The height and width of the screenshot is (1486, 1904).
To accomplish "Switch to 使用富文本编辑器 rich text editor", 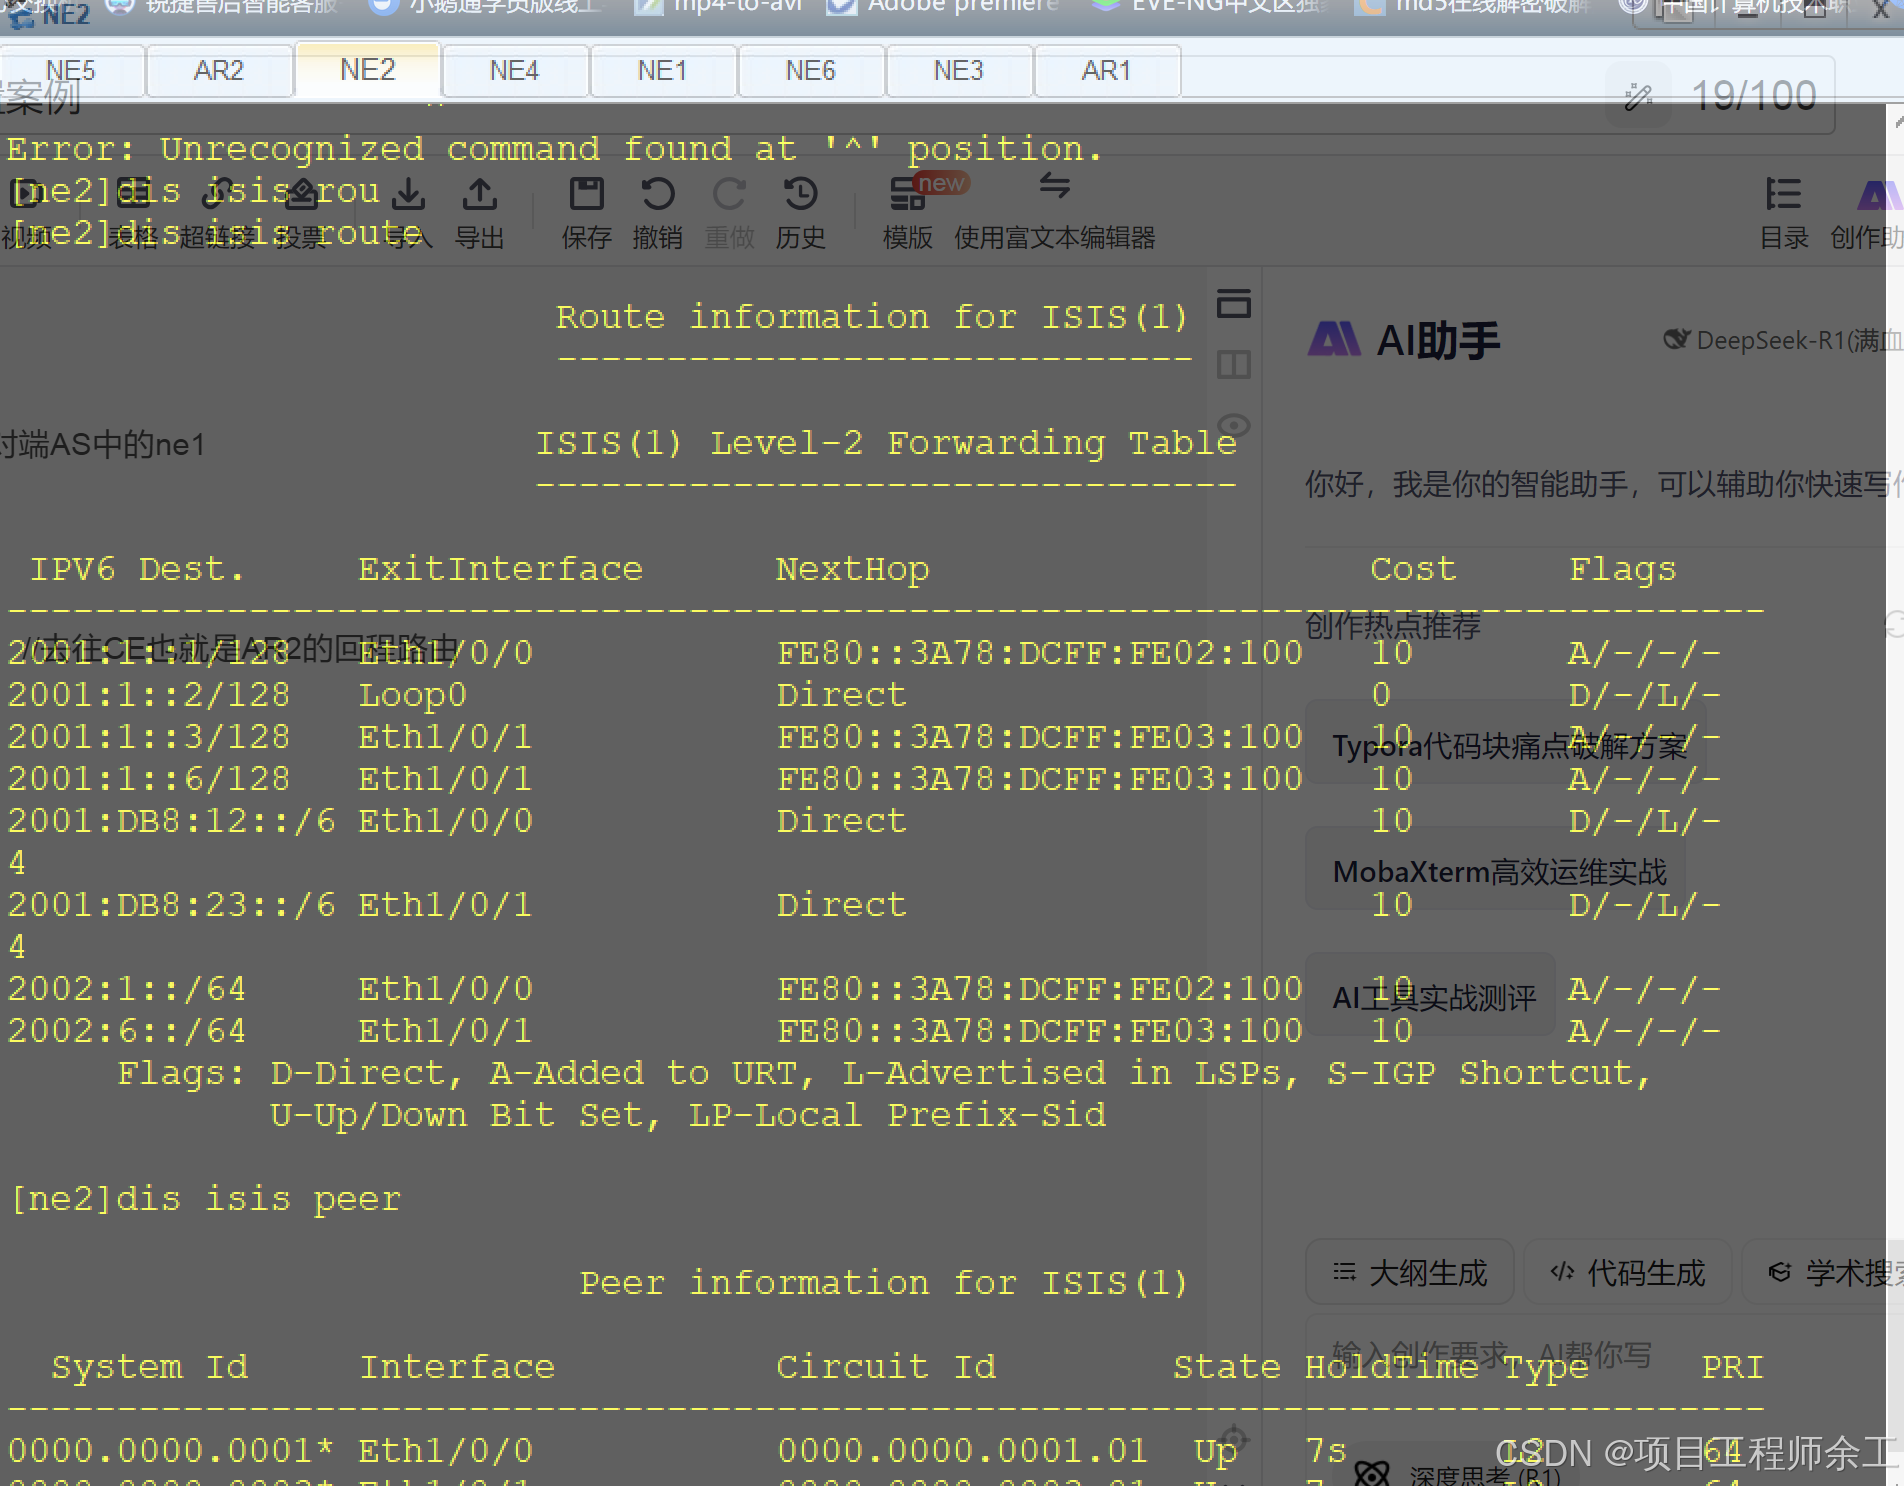I will coord(1055,213).
